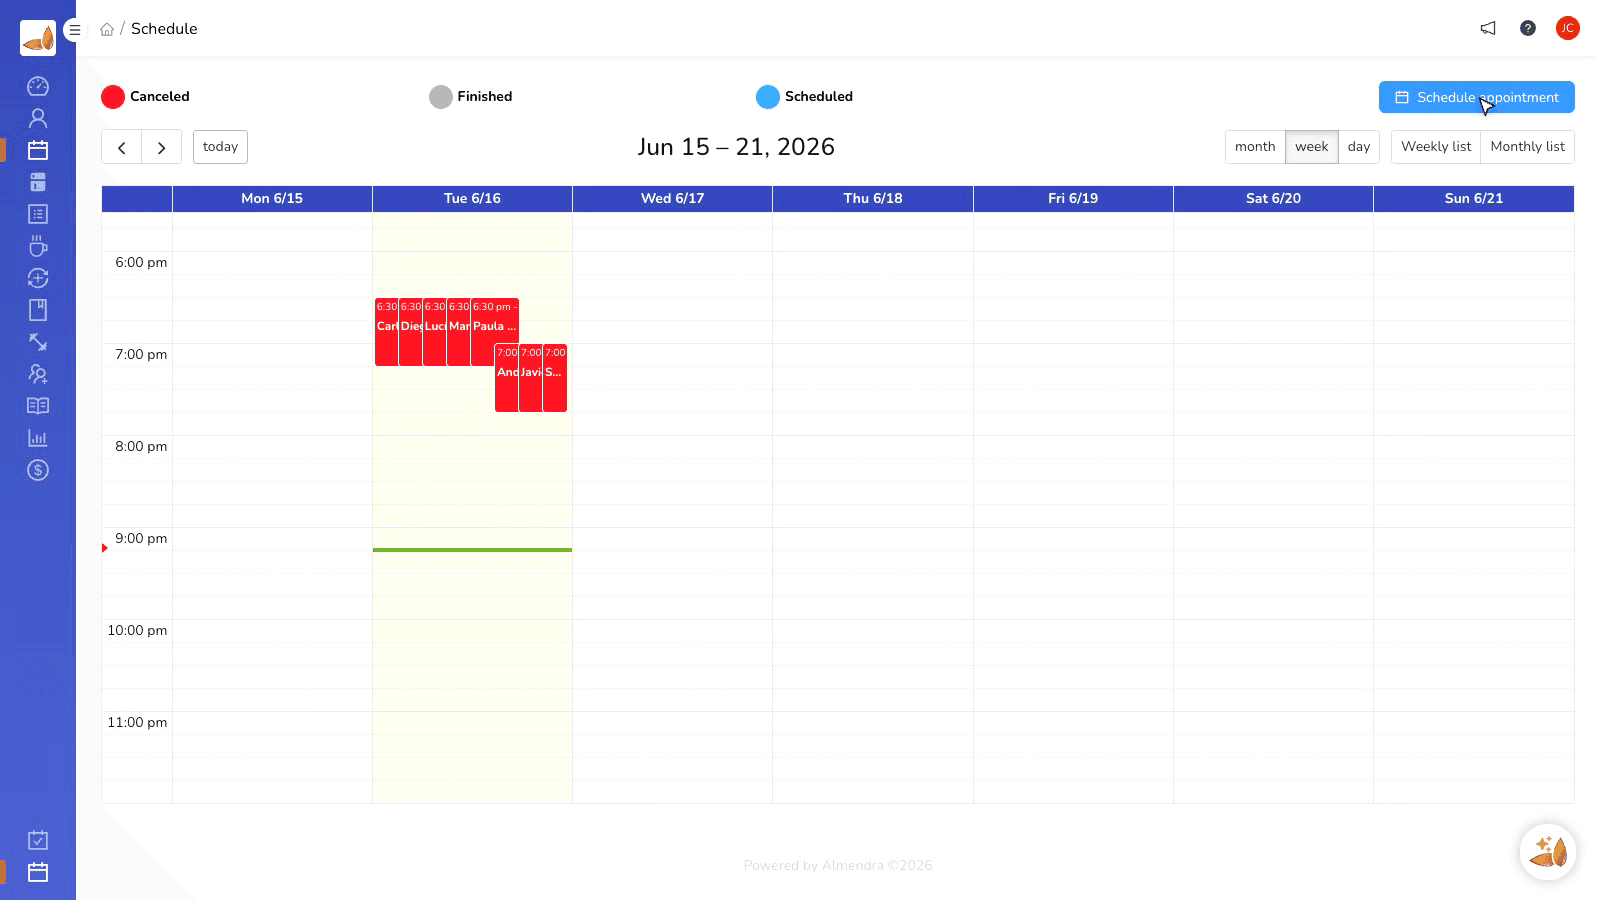This screenshot has height=900, width=1600.
Task: Switch to Monthly list view
Action: tap(1528, 147)
